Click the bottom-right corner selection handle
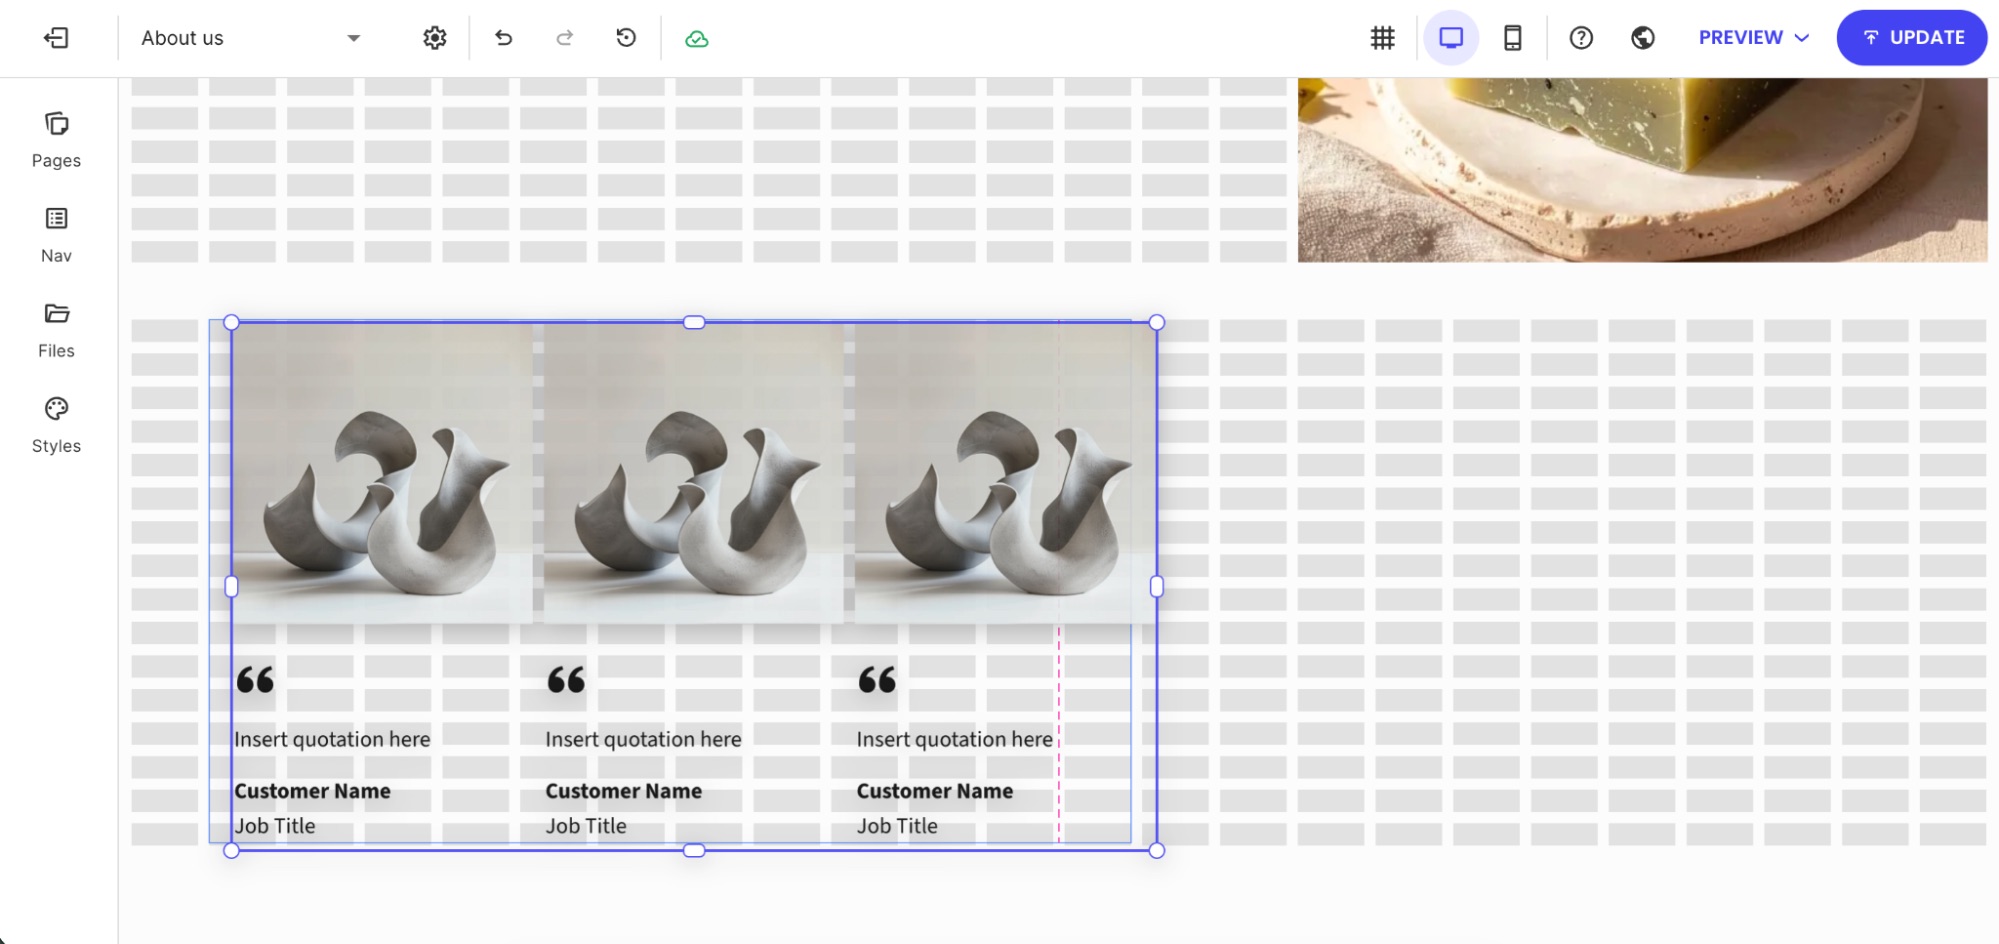The height and width of the screenshot is (944, 1999). click(x=1157, y=850)
